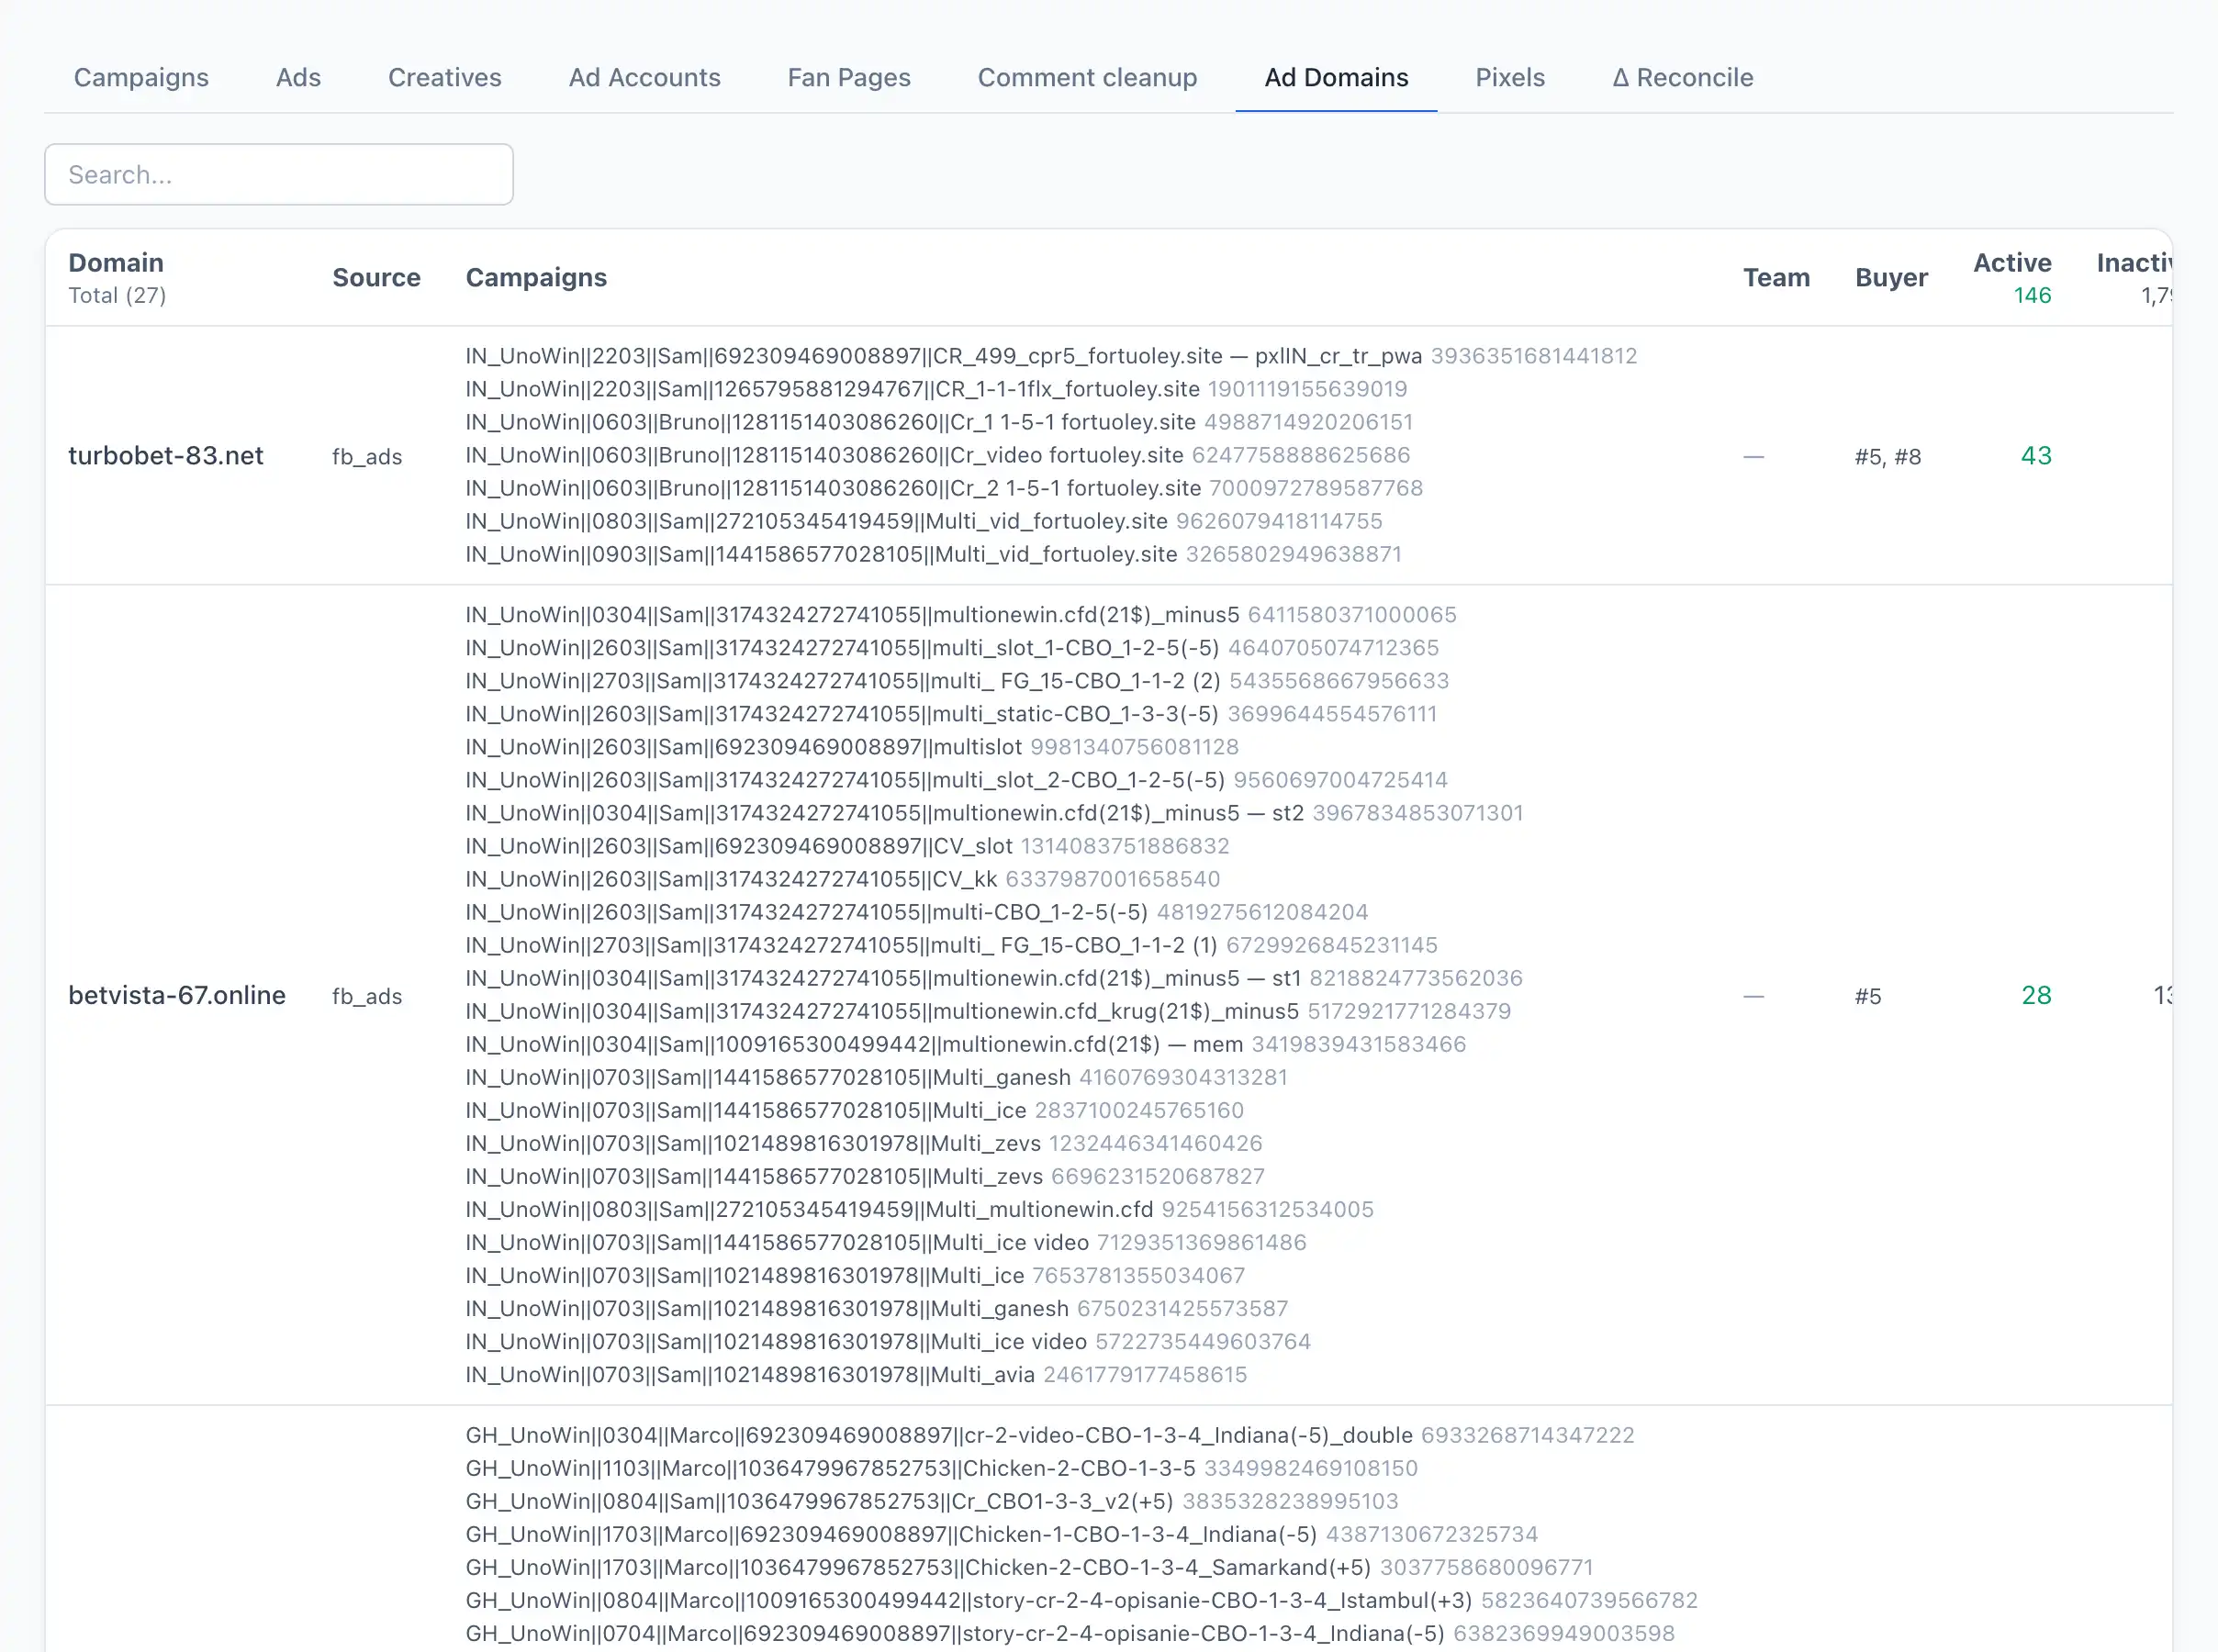Open the Comment cleanup tab
This screenshot has width=2218, height=1652.
[1087, 78]
